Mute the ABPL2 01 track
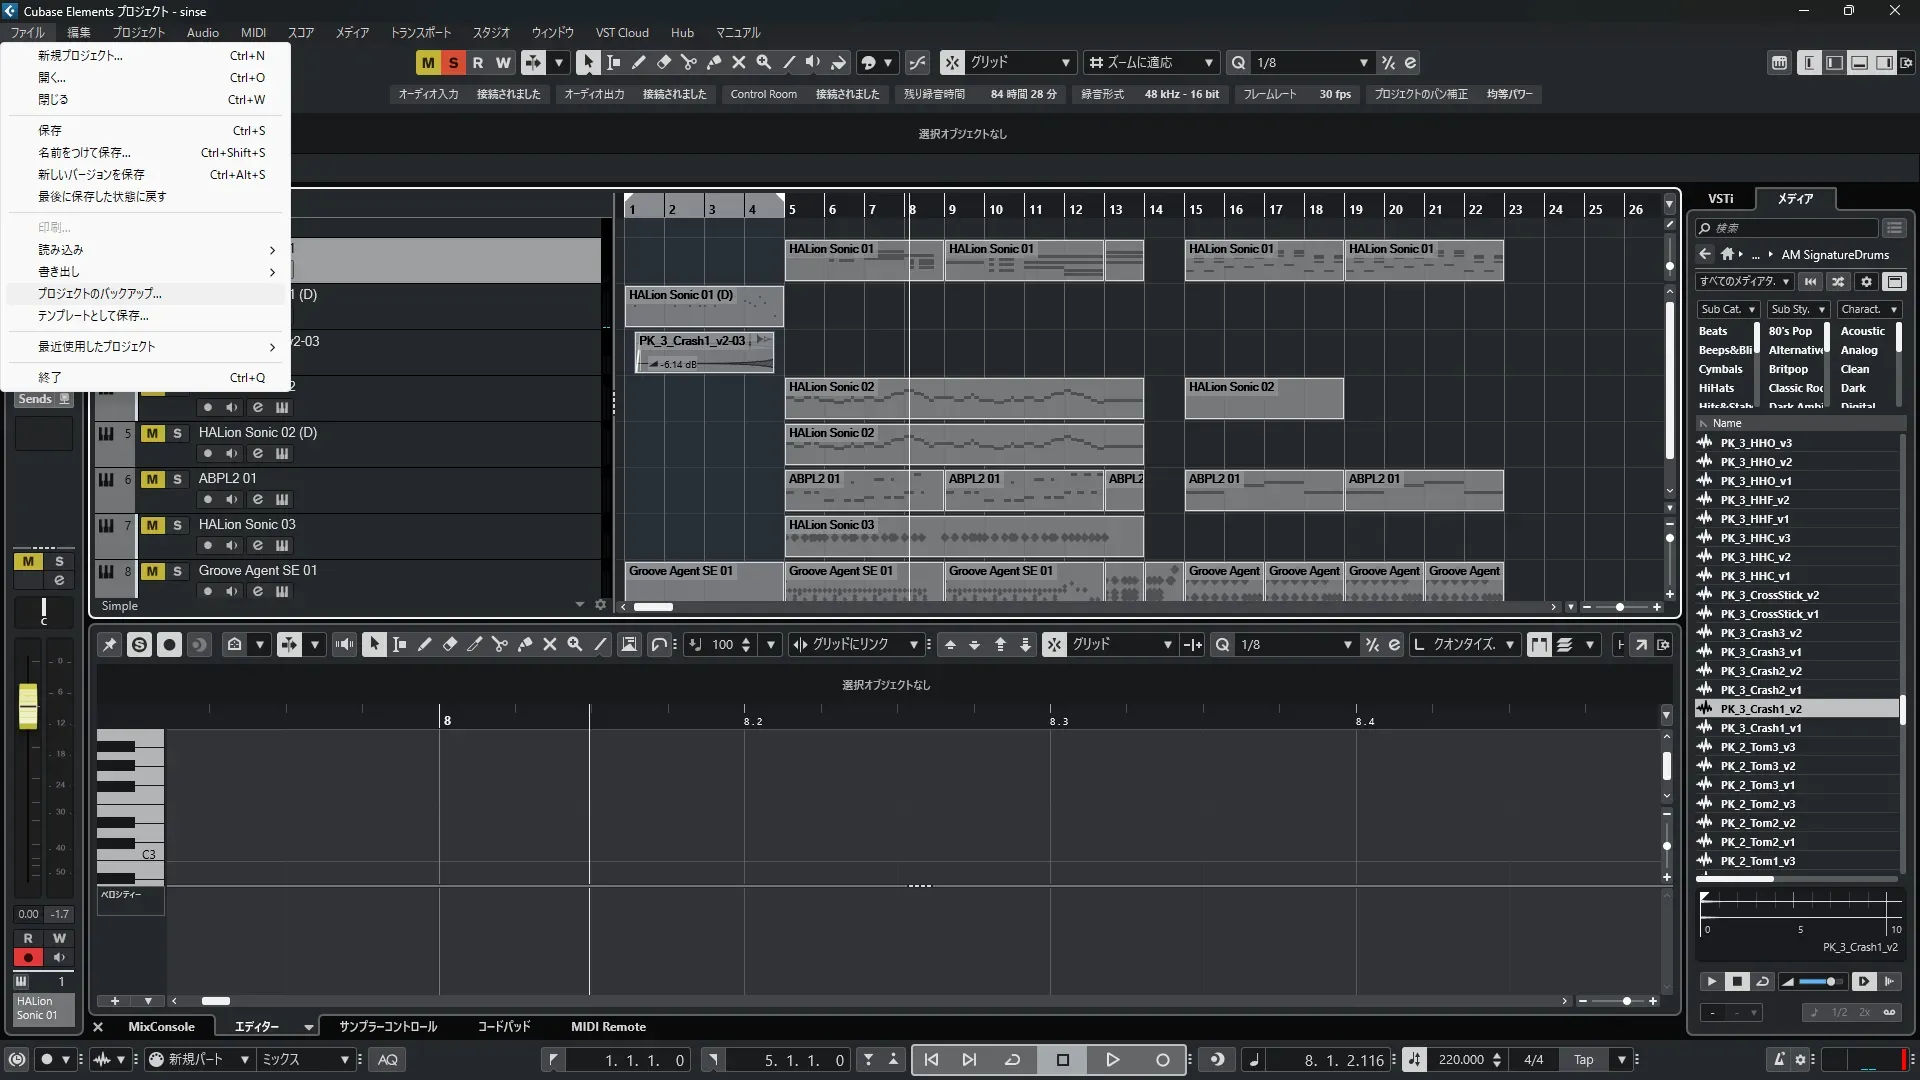Image resolution: width=1920 pixels, height=1080 pixels. point(152,479)
